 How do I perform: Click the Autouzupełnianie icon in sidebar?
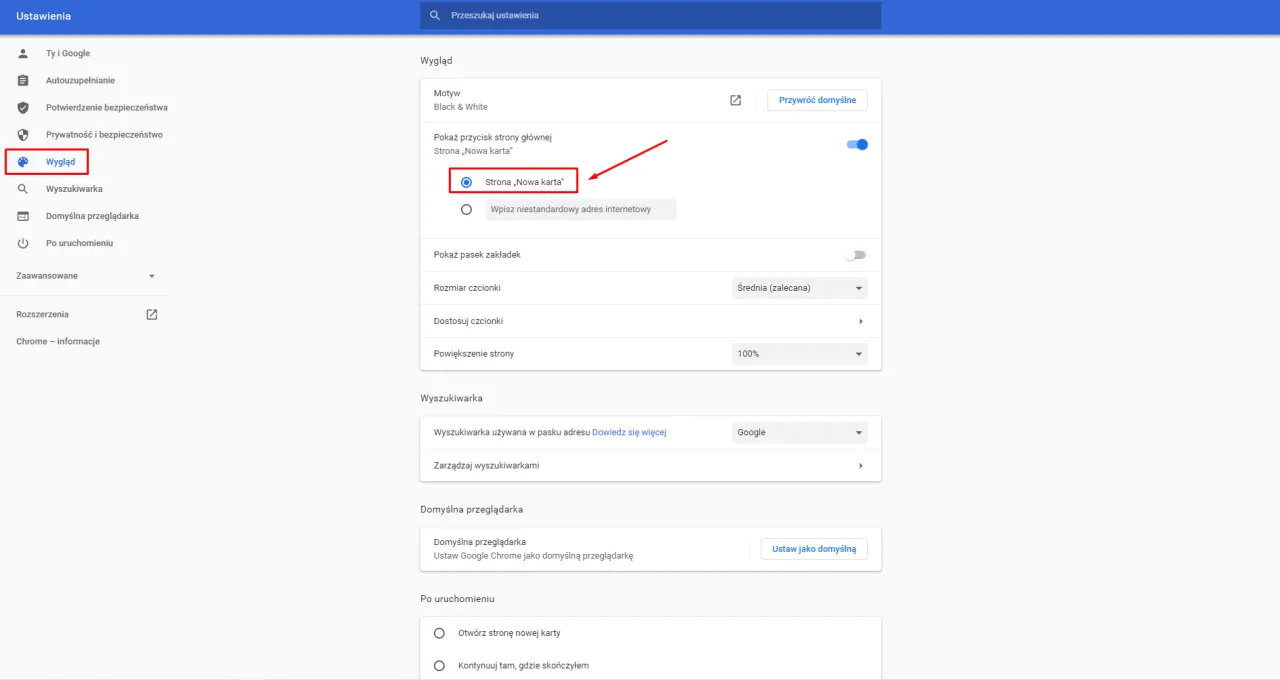tap(22, 80)
